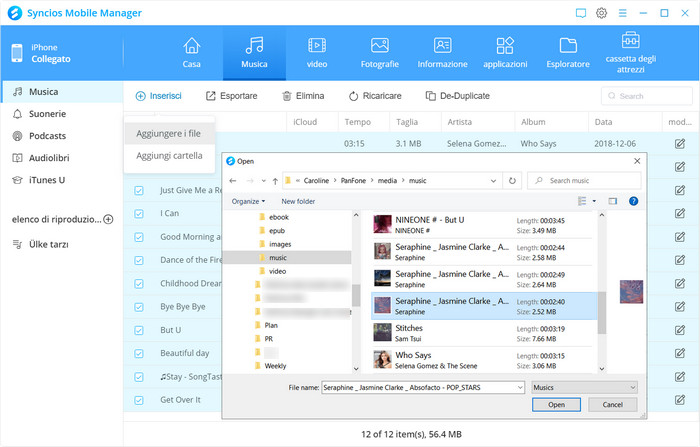Go up one folder level in dialog
This screenshot has width=700, height=447.
point(275,181)
